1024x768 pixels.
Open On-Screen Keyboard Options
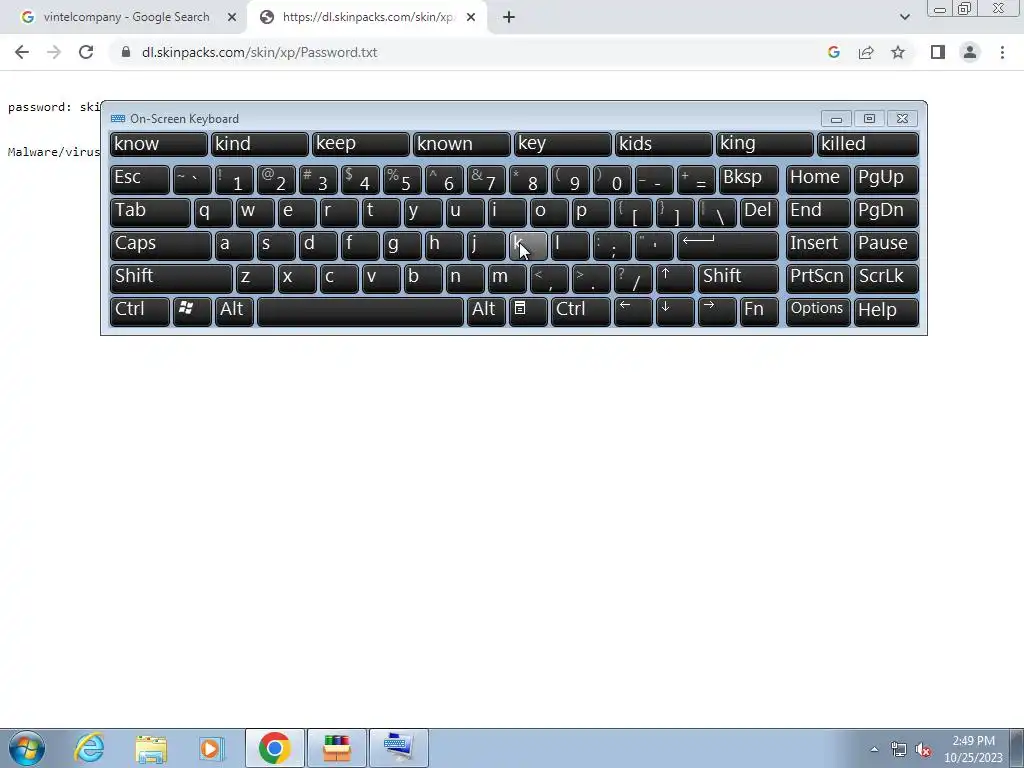(x=818, y=312)
